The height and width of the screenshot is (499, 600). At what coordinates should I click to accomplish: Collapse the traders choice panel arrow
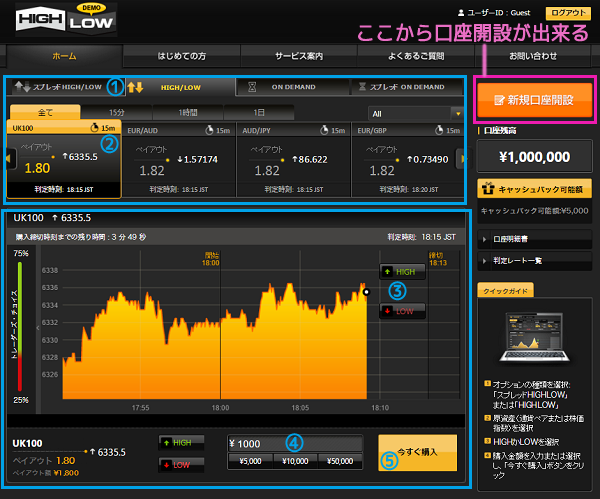pos(38,328)
